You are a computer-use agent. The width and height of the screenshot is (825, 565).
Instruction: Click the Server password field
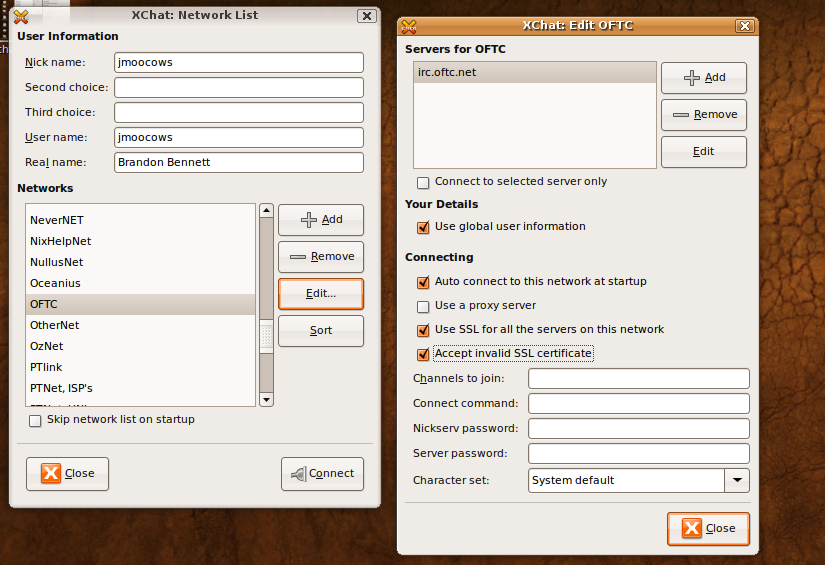click(639, 453)
